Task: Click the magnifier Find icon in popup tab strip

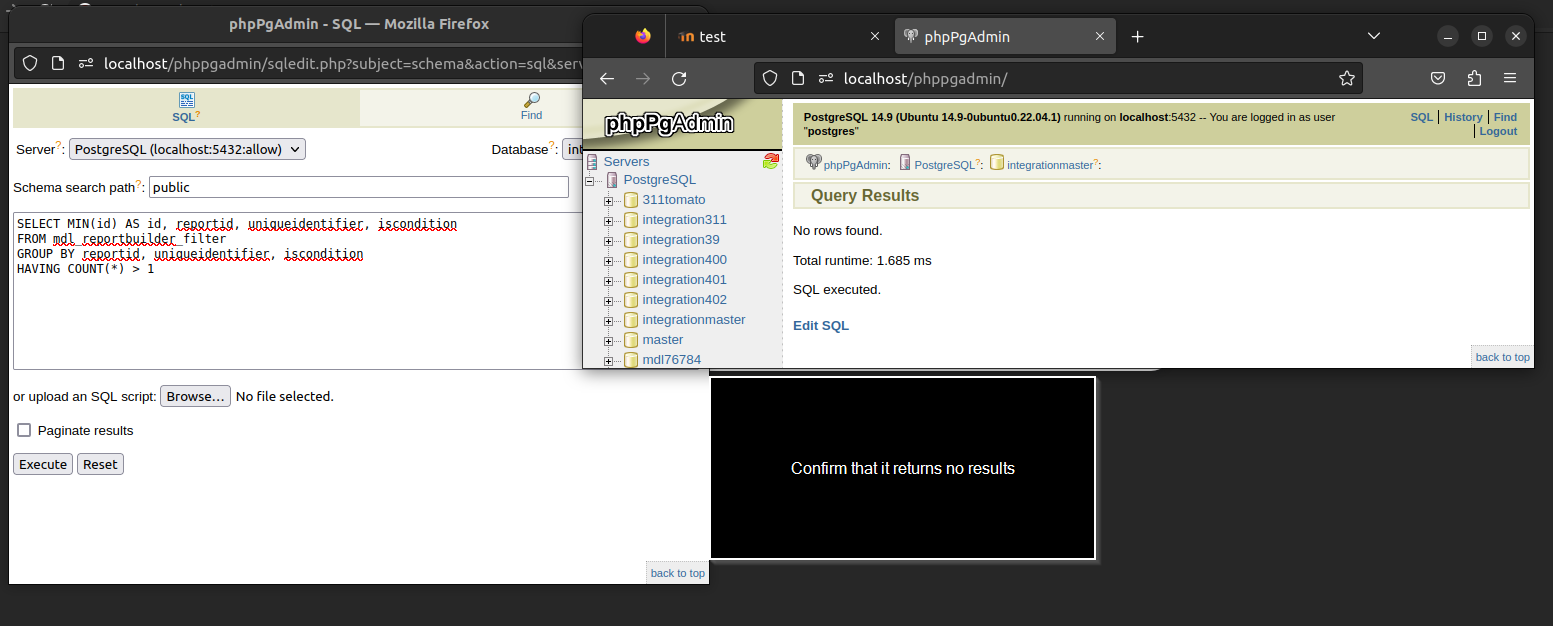Action: pyautogui.click(x=532, y=100)
